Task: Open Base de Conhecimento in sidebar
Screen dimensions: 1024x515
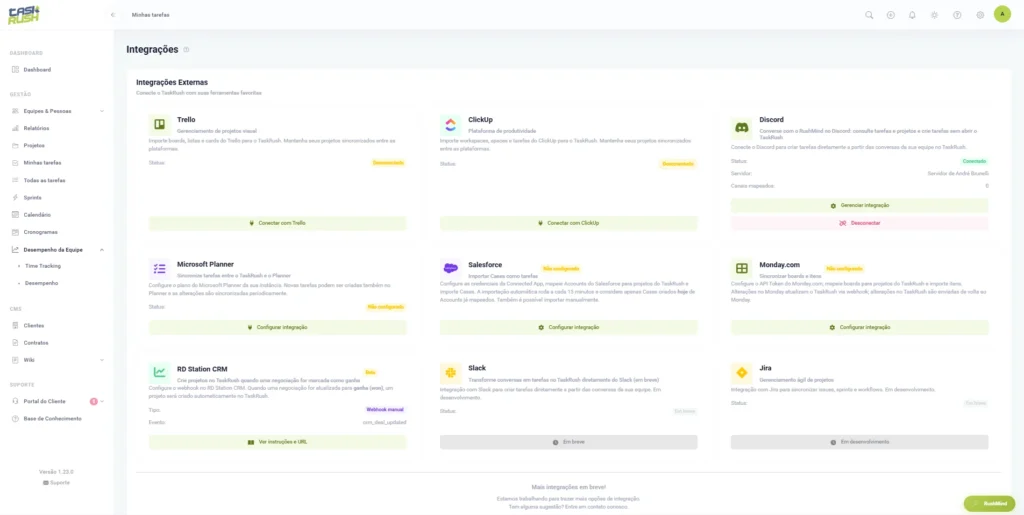Action: click(x=52, y=418)
